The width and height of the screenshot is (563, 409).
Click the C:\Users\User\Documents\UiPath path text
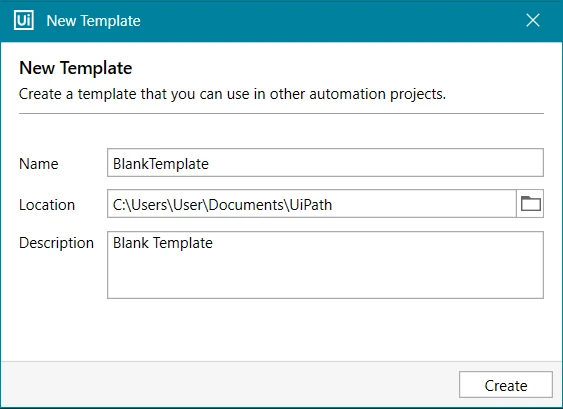tap(222, 205)
